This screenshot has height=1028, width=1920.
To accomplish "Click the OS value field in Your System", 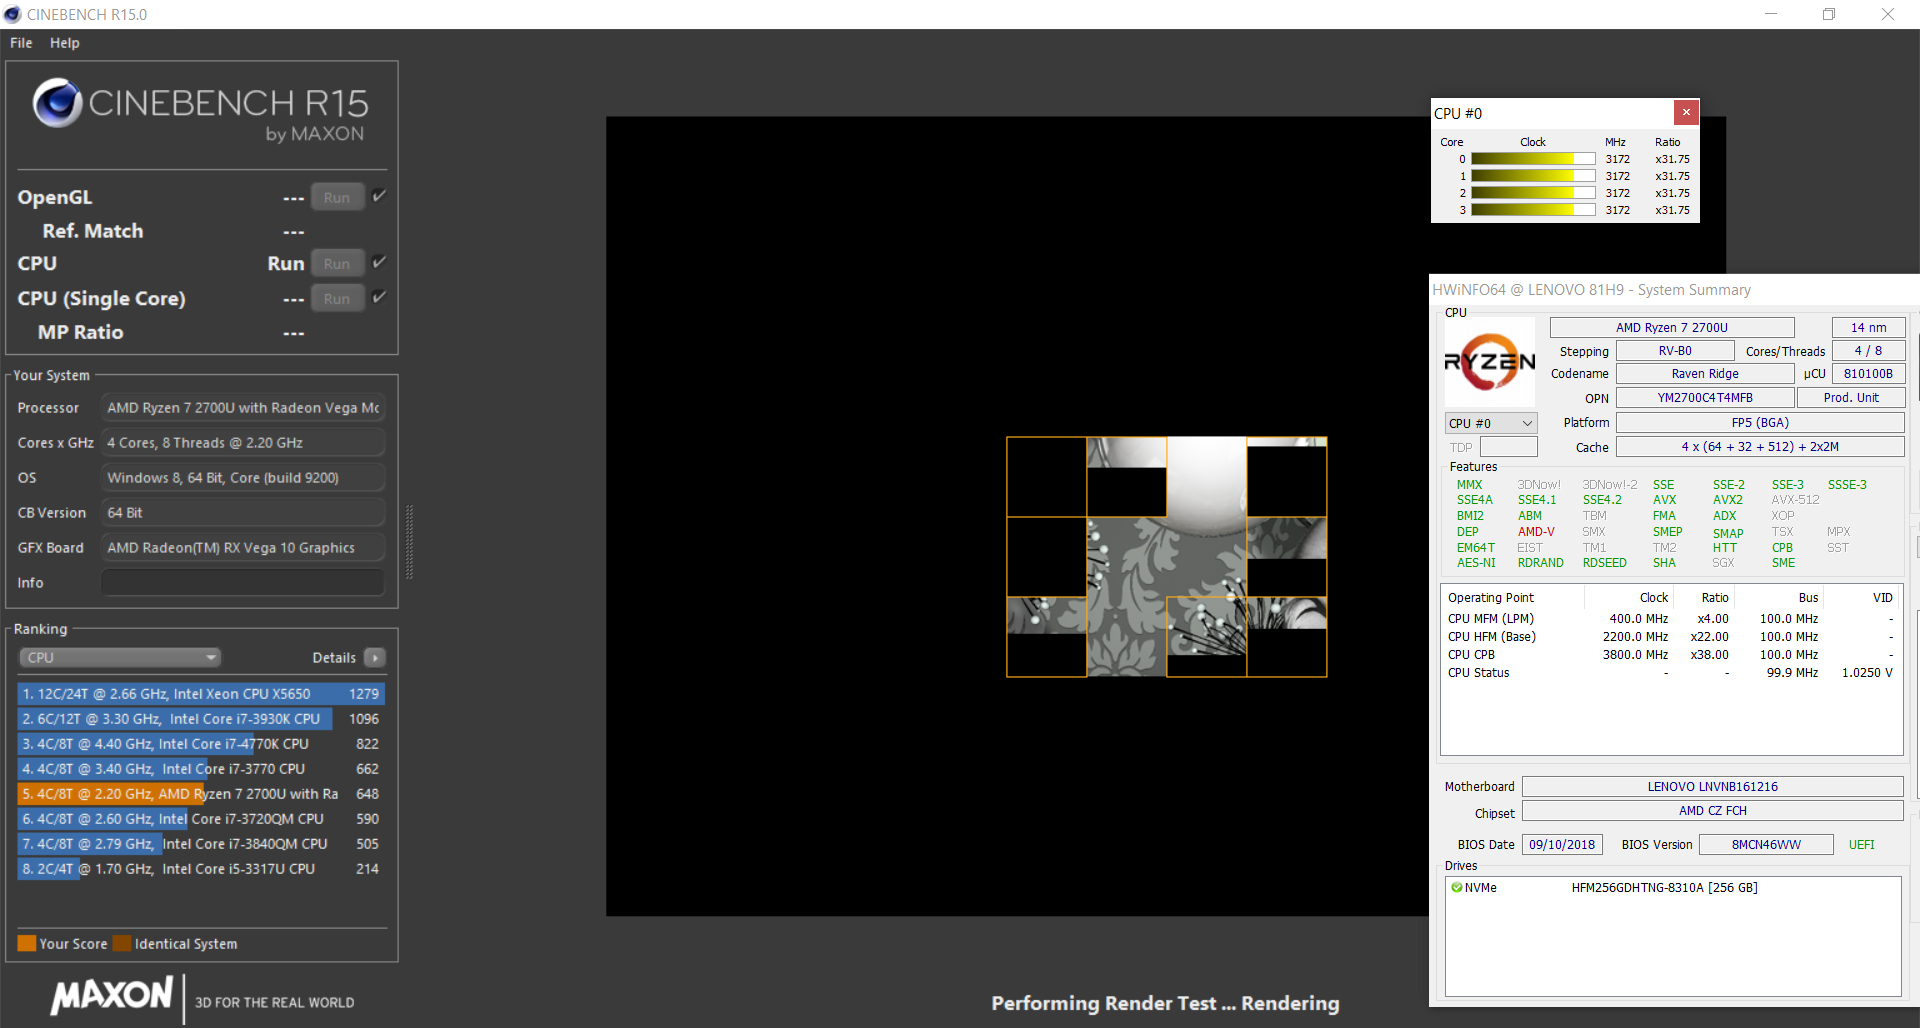I will tap(243, 477).
